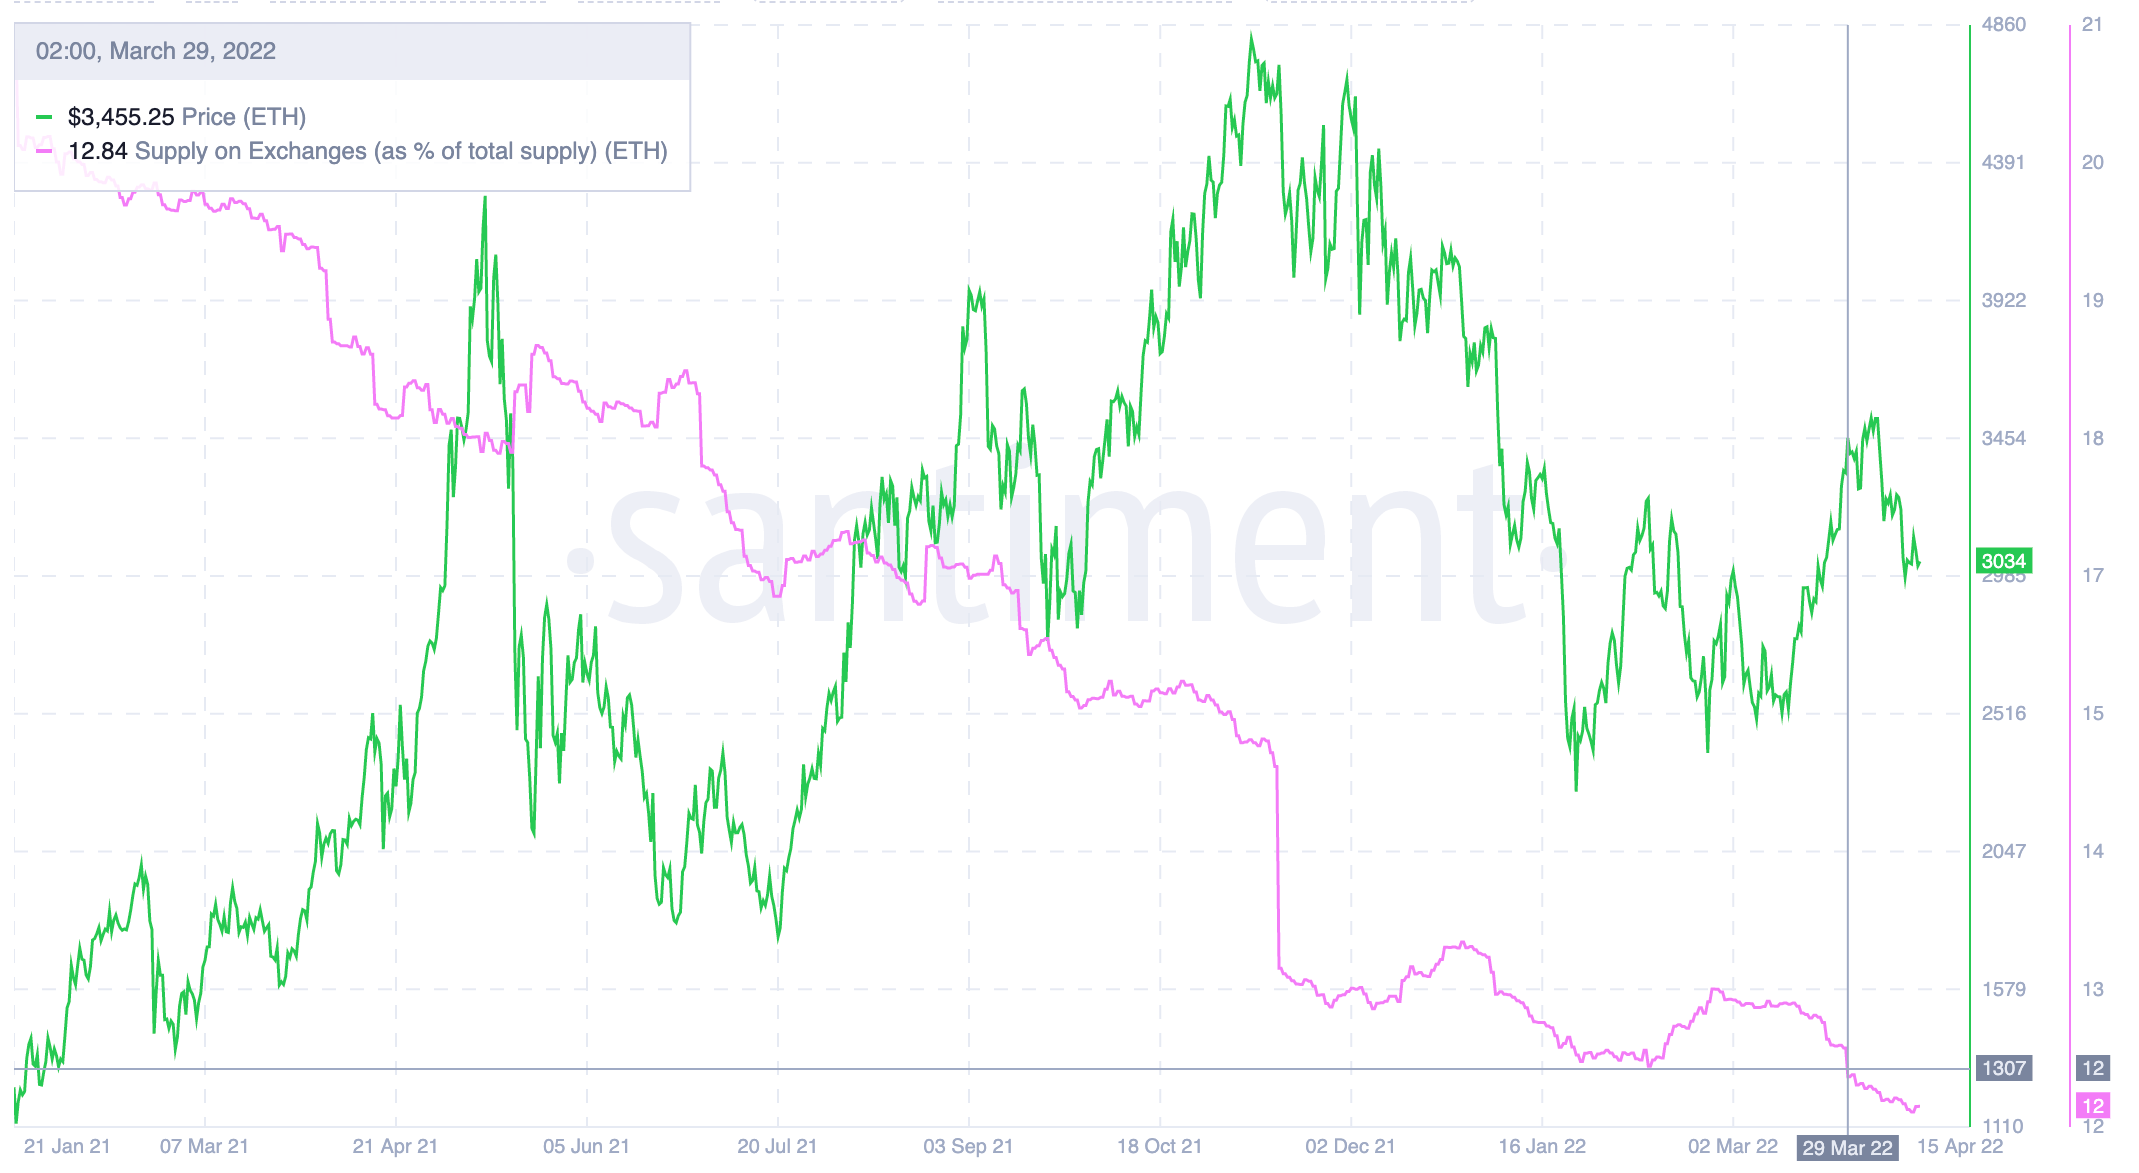Screen dimensions: 2139x1173
Task: Click the green Price (ETH) legend marker
Action: click(x=44, y=118)
